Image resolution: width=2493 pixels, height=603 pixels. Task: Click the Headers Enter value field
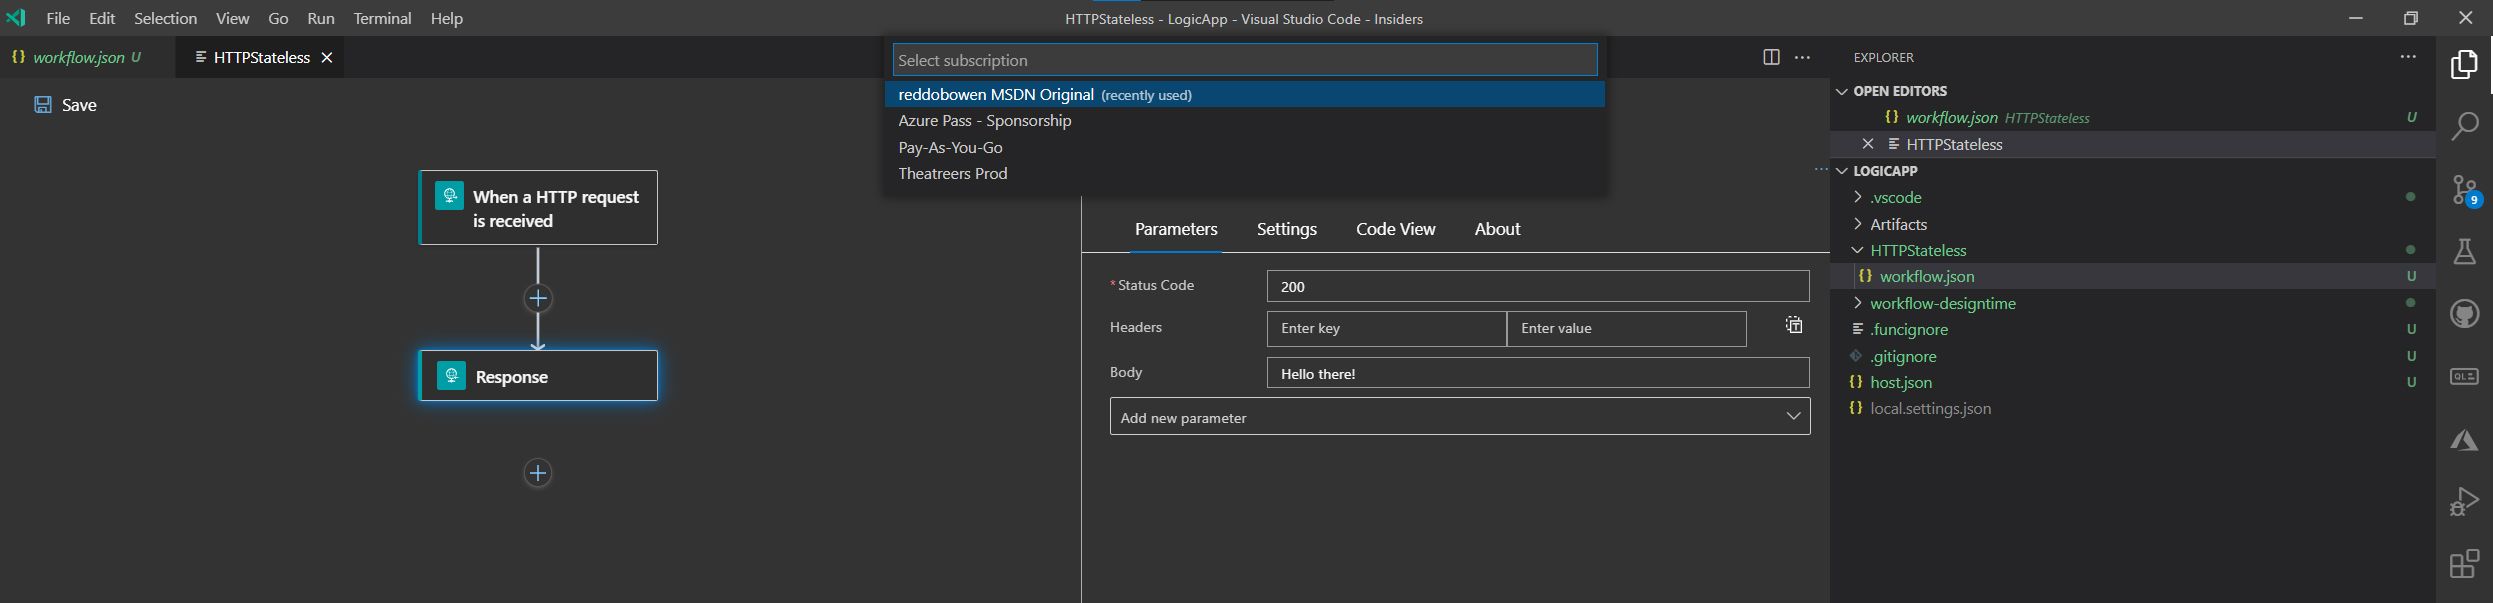coord(1626,328)
